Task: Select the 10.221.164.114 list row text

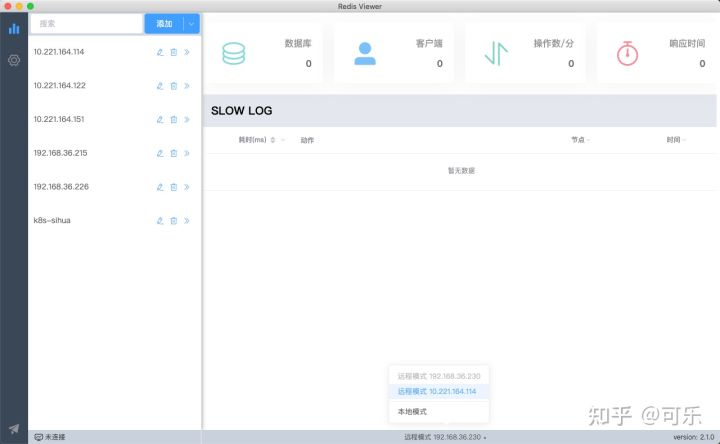Action: (x=59, y=52)
